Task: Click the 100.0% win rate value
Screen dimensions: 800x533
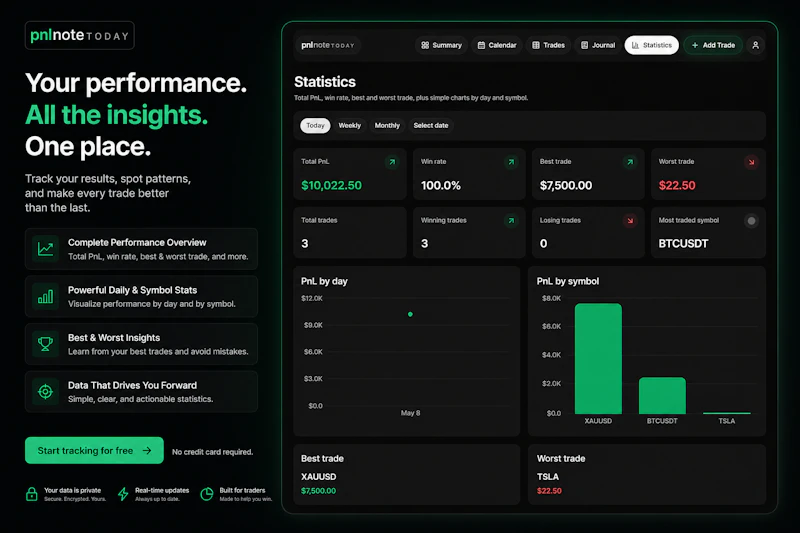Action: tap(441, 186)
